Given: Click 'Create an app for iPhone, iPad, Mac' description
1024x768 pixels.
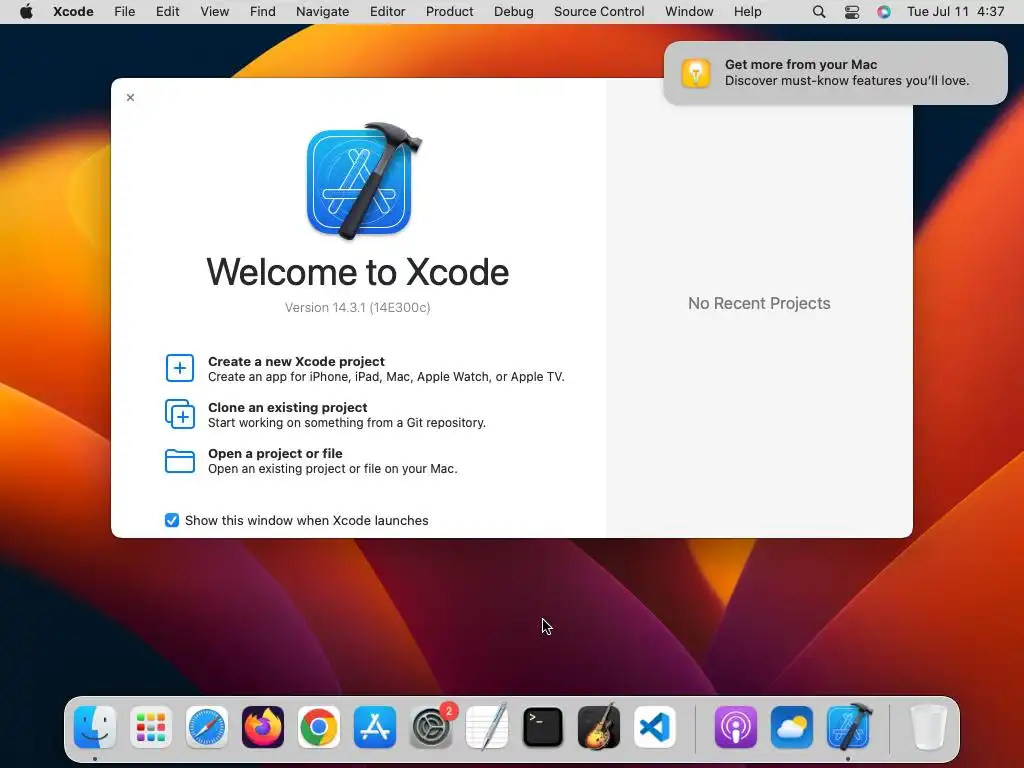Looking at the screenshot, I should (x=387, y=377).
